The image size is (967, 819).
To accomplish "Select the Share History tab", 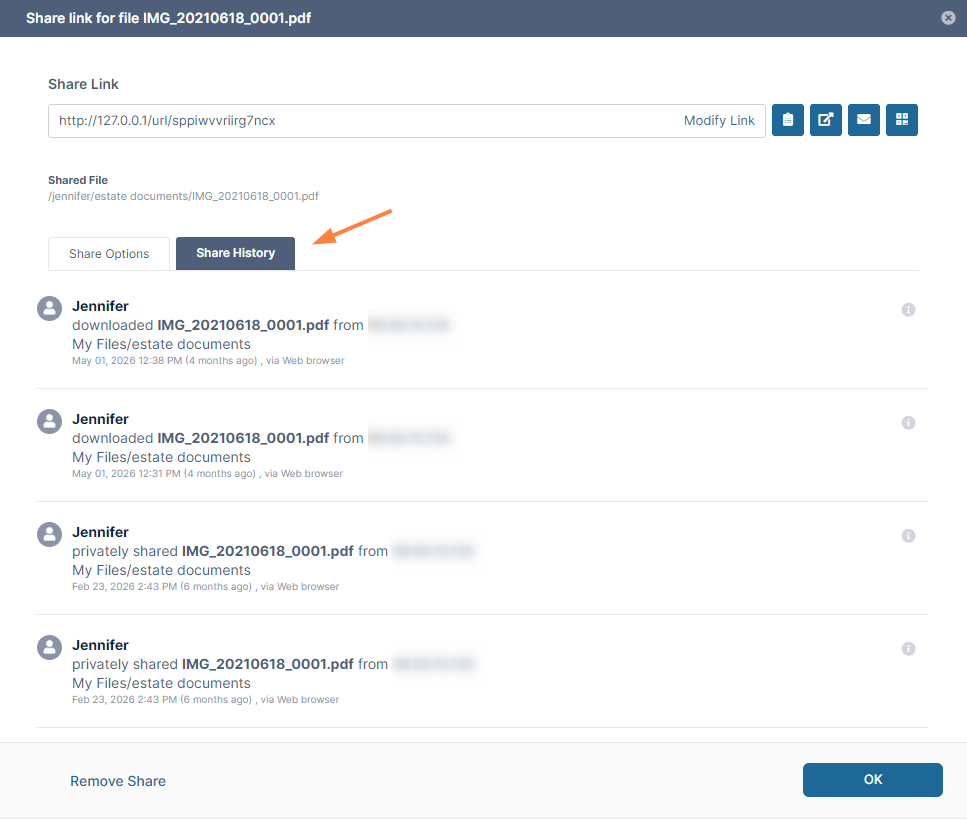I will pyautogui.click(x=236, y=253).
